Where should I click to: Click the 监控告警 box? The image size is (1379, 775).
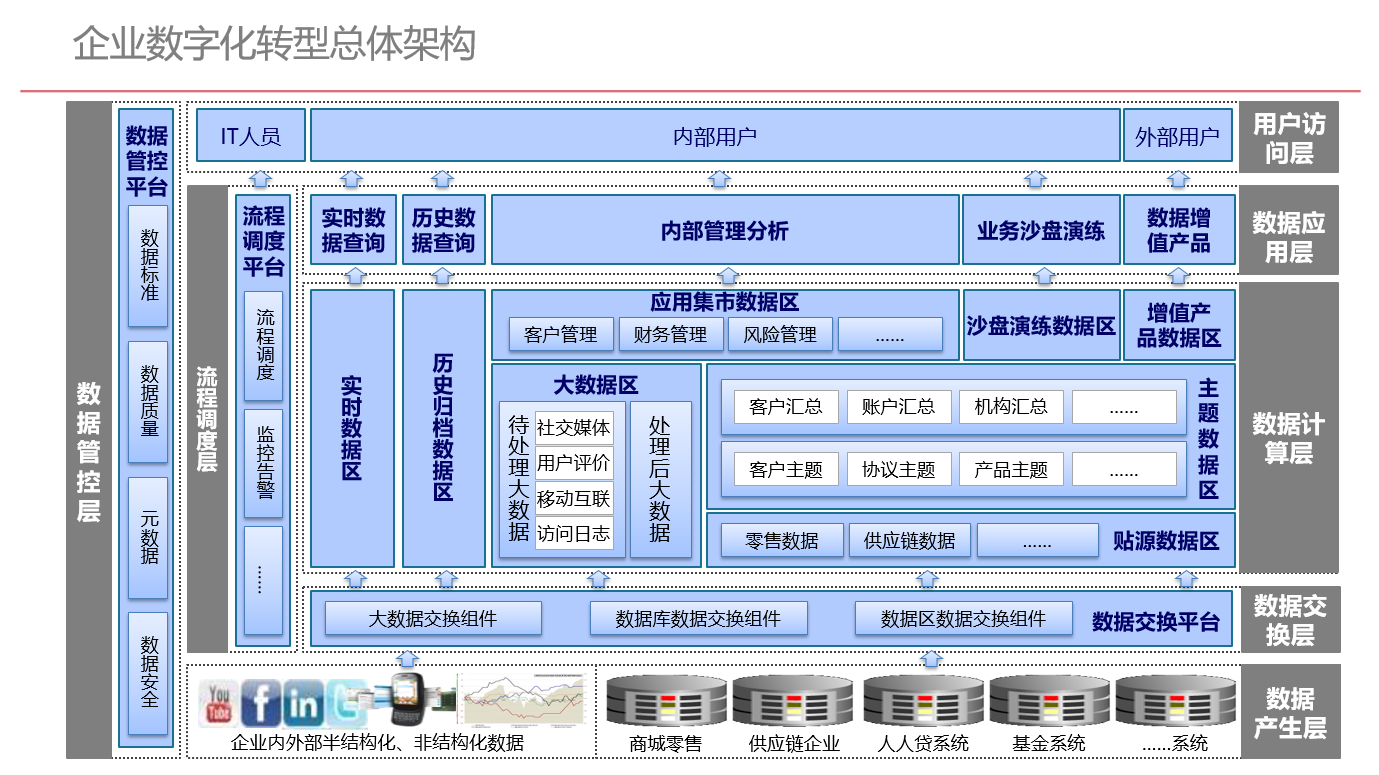coord(264,463)
